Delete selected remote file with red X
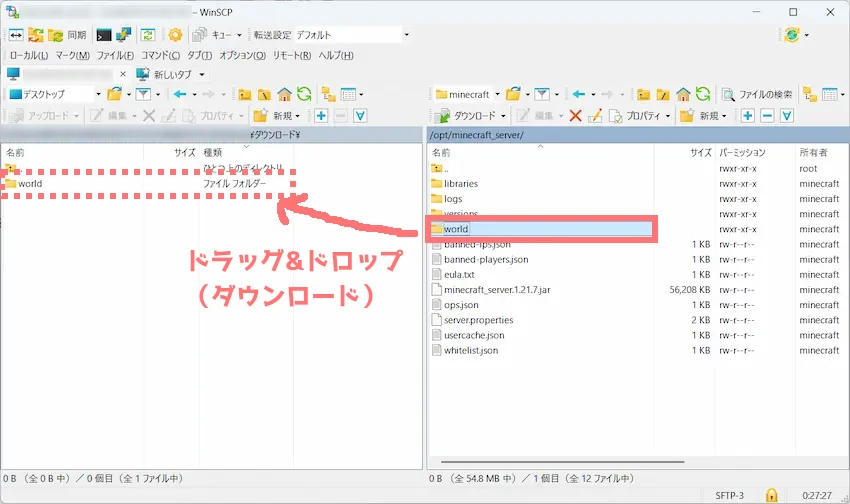The height and width of the screenshot is (504, 850). click(575, 115)
